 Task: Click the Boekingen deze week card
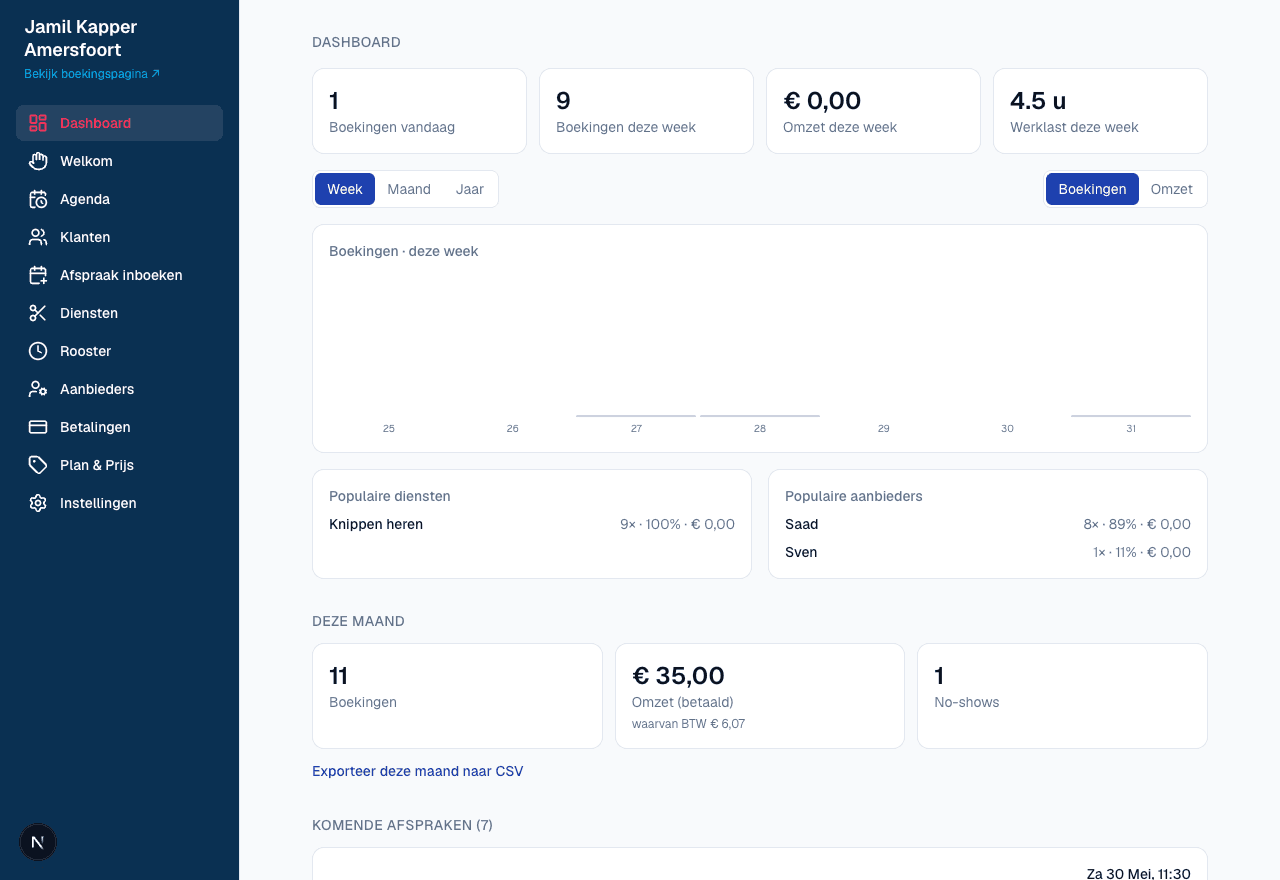[646, 111]
